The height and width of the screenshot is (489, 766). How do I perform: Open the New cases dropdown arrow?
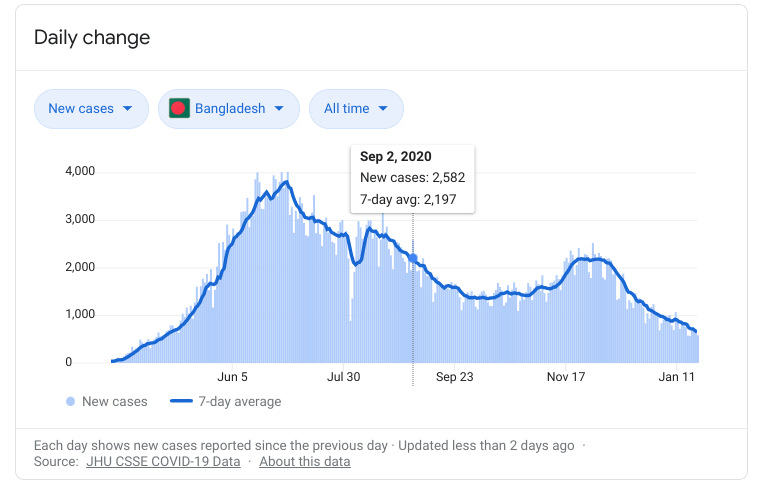127,109
